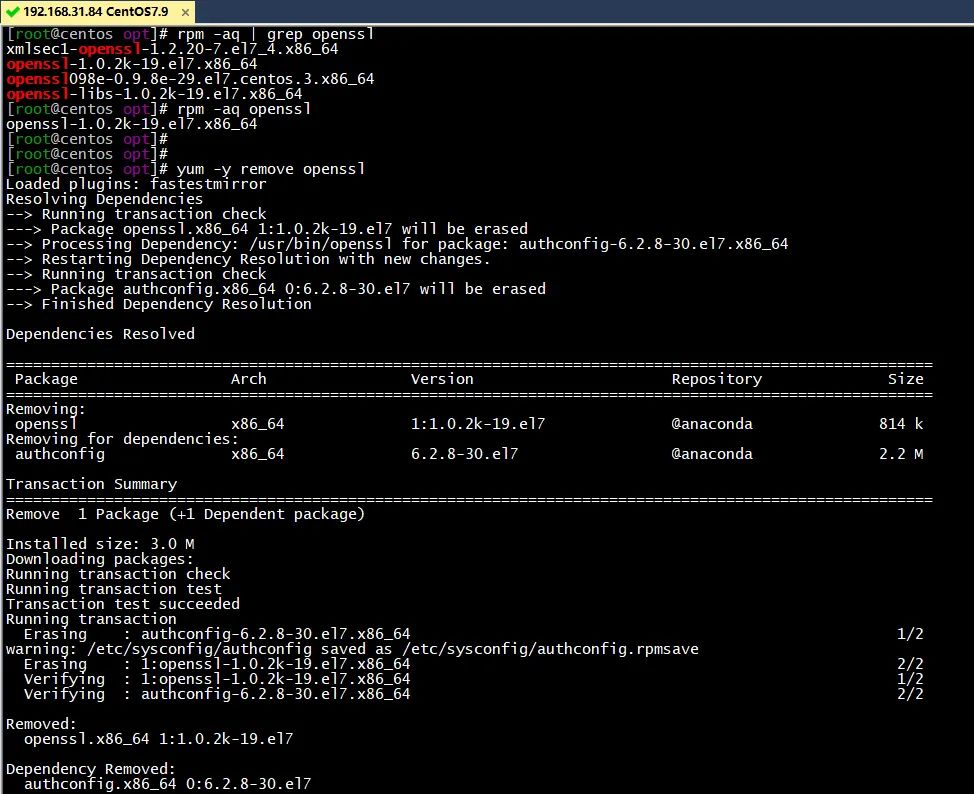Image resolution: width=974 pixels, height=794 pixels.
Task: Click the 'Repository' column header
Action: (x=717, y=379)
